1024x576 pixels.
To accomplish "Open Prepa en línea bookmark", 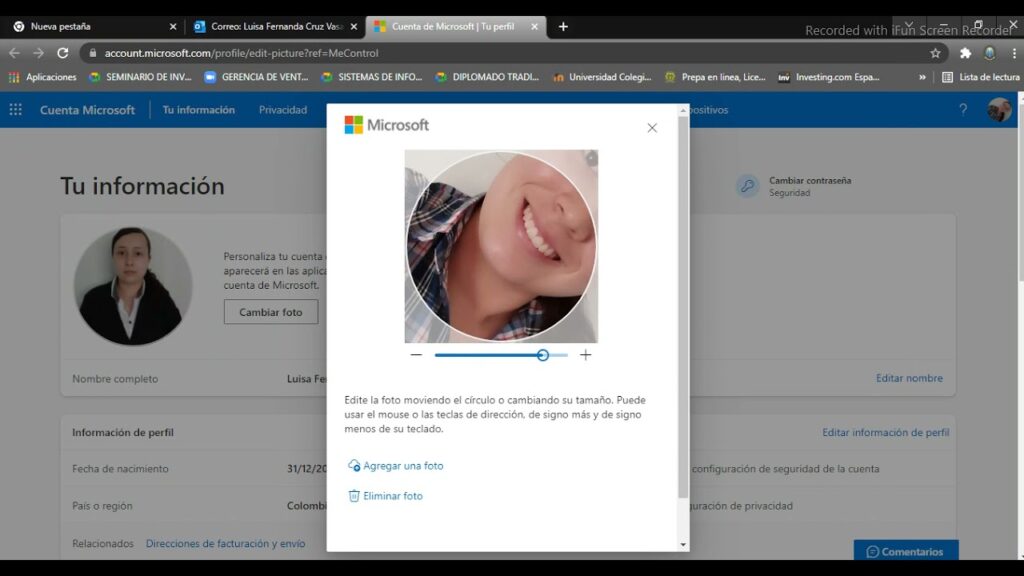I will [714, 77].
